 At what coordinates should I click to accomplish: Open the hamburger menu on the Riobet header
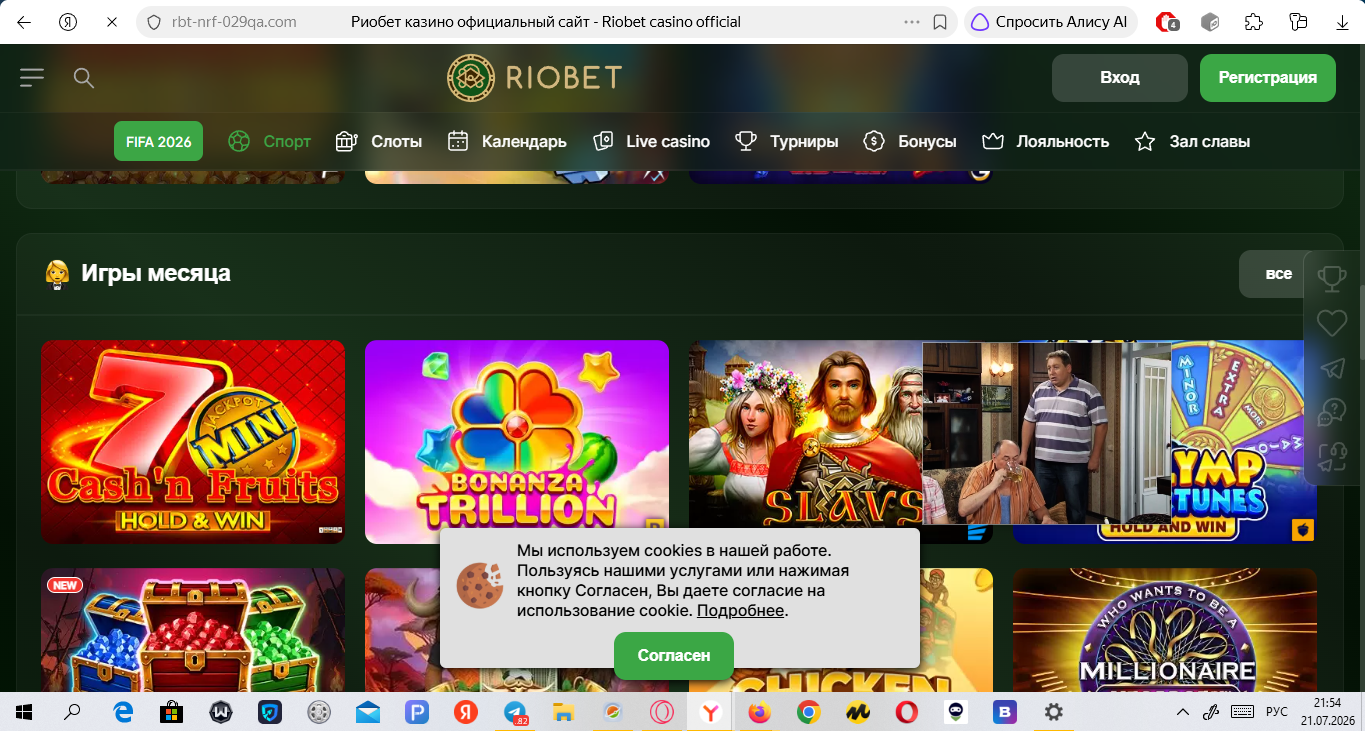32,77
